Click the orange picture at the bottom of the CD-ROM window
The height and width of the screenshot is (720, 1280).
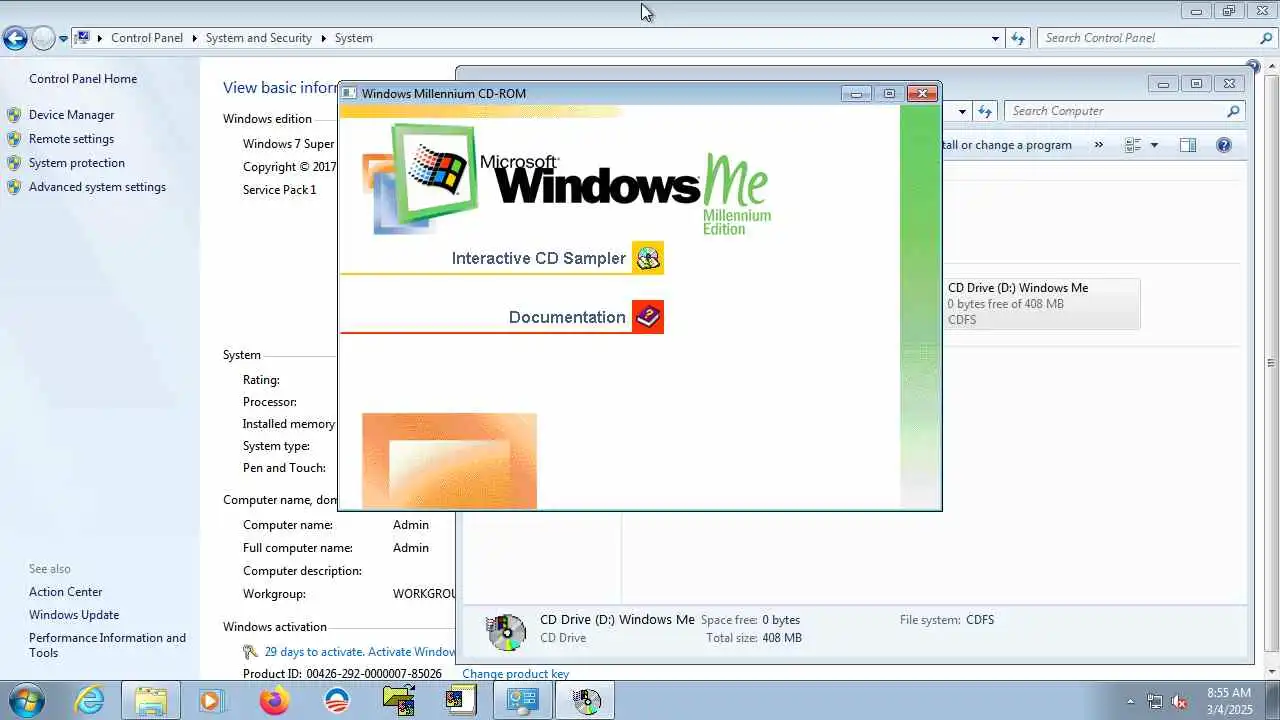tap(449, 461)
